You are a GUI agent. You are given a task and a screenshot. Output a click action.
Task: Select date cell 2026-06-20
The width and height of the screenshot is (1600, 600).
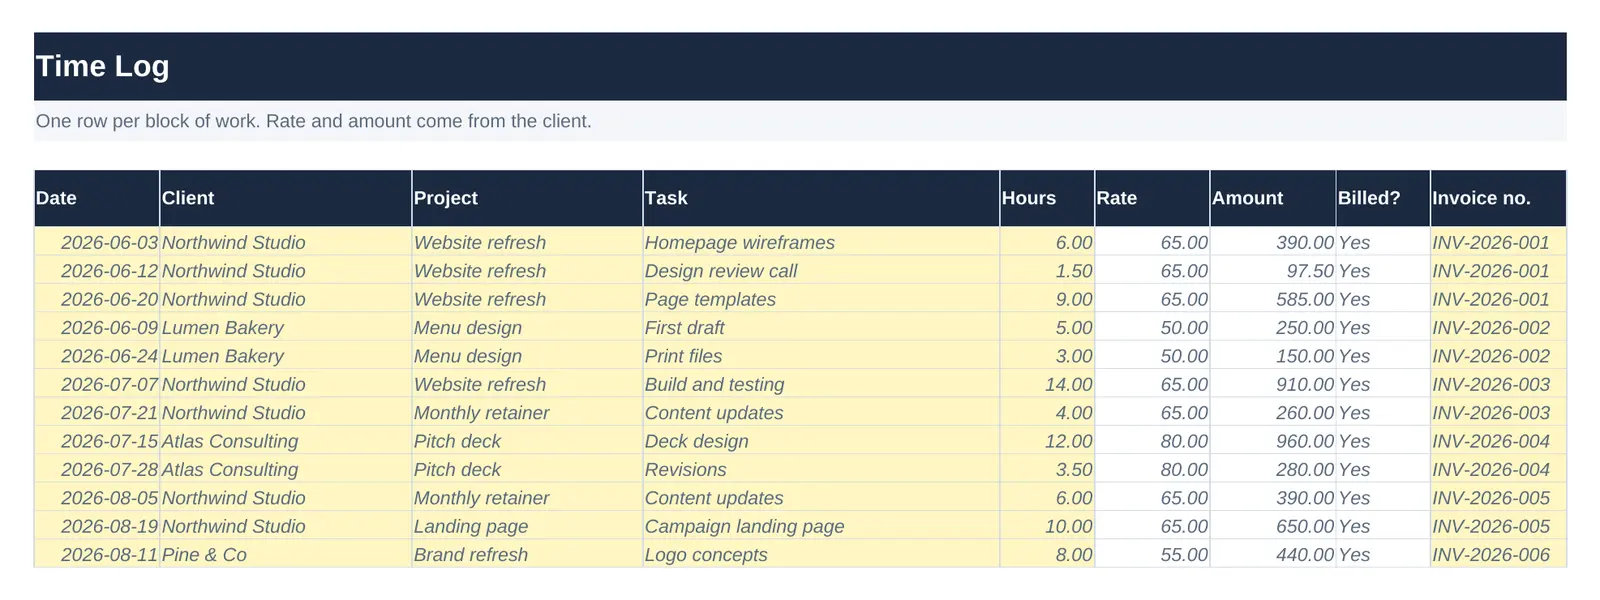pyautogui.click(x=97, y=299)
